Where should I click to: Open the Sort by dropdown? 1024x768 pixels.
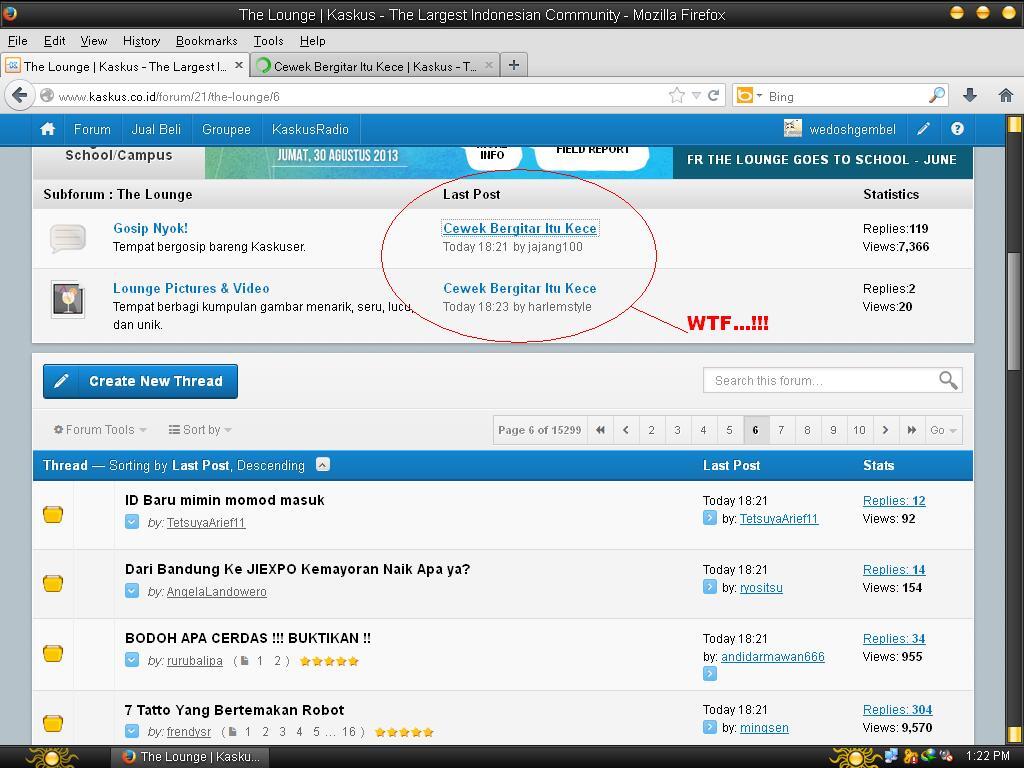[x=200, y=430]
